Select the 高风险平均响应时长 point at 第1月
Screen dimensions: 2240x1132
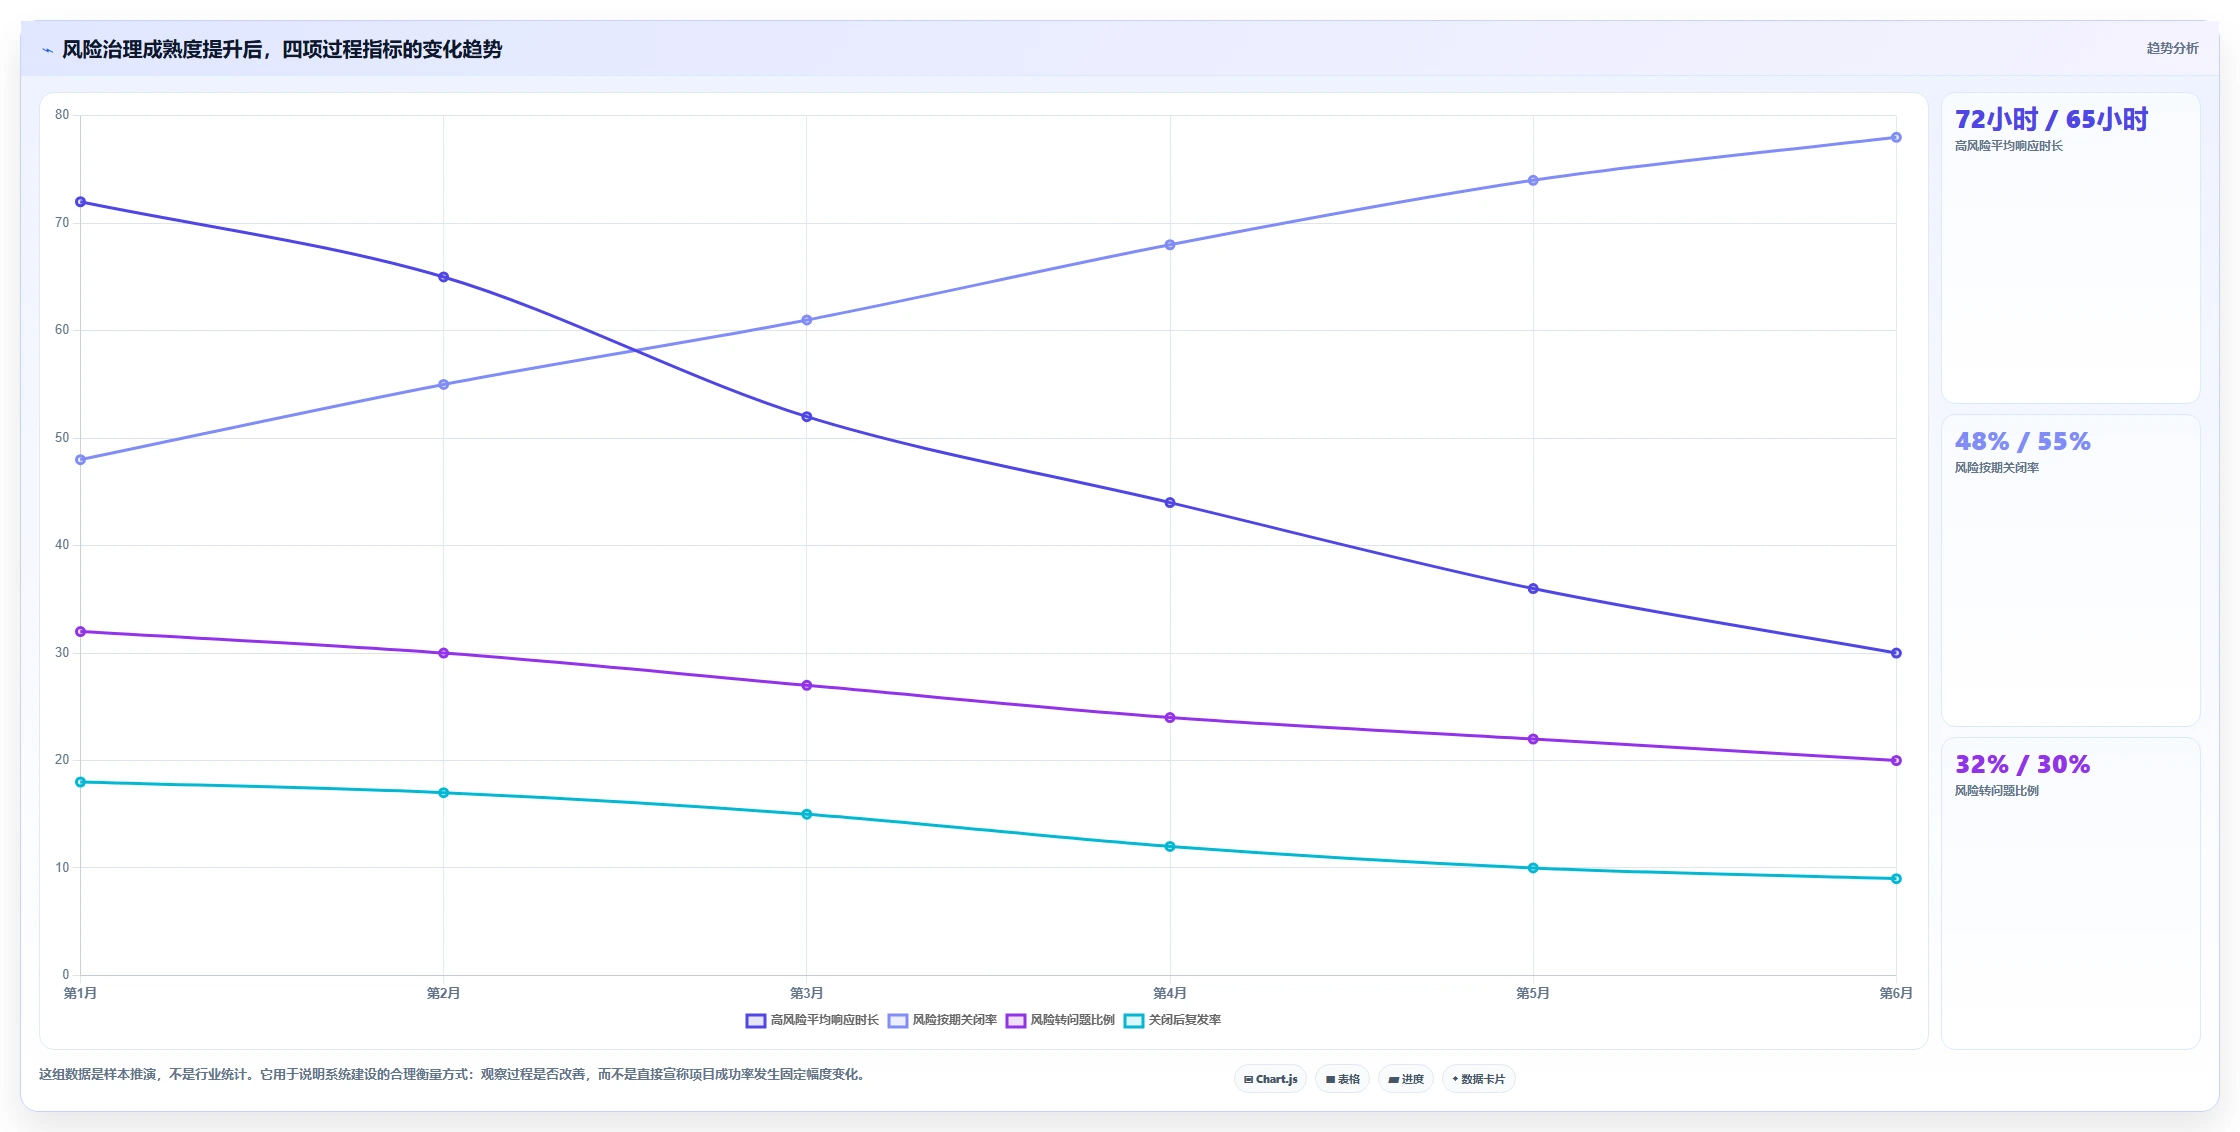point(81,202)
